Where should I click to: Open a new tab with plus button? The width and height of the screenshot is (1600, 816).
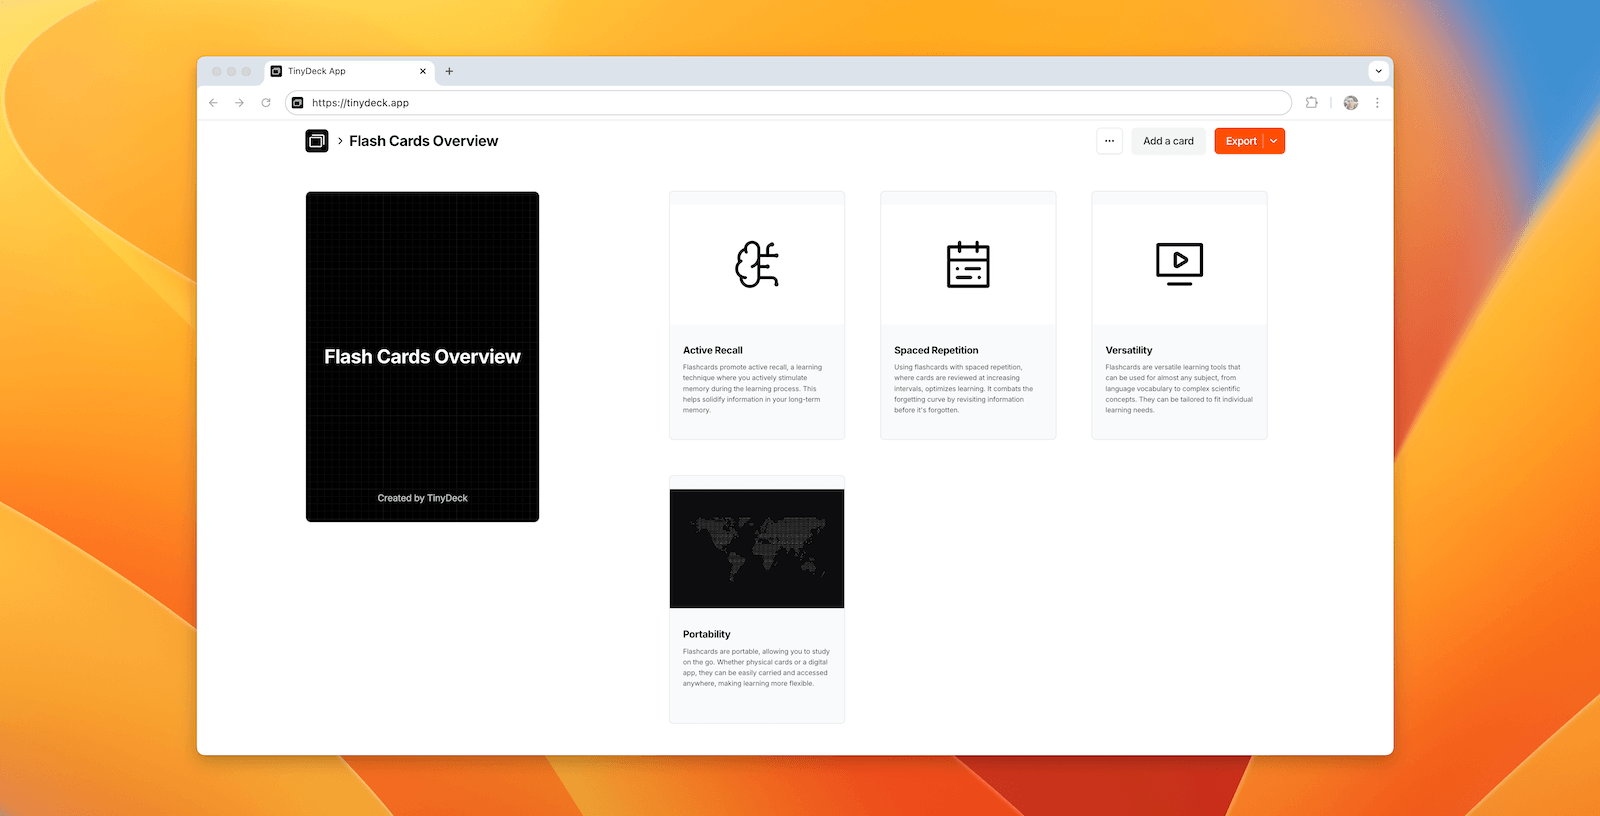click(449, 71)
